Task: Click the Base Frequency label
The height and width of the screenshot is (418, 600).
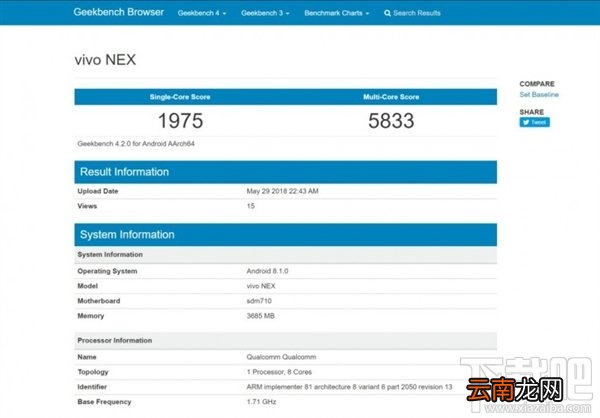Action: pos(104,402)
